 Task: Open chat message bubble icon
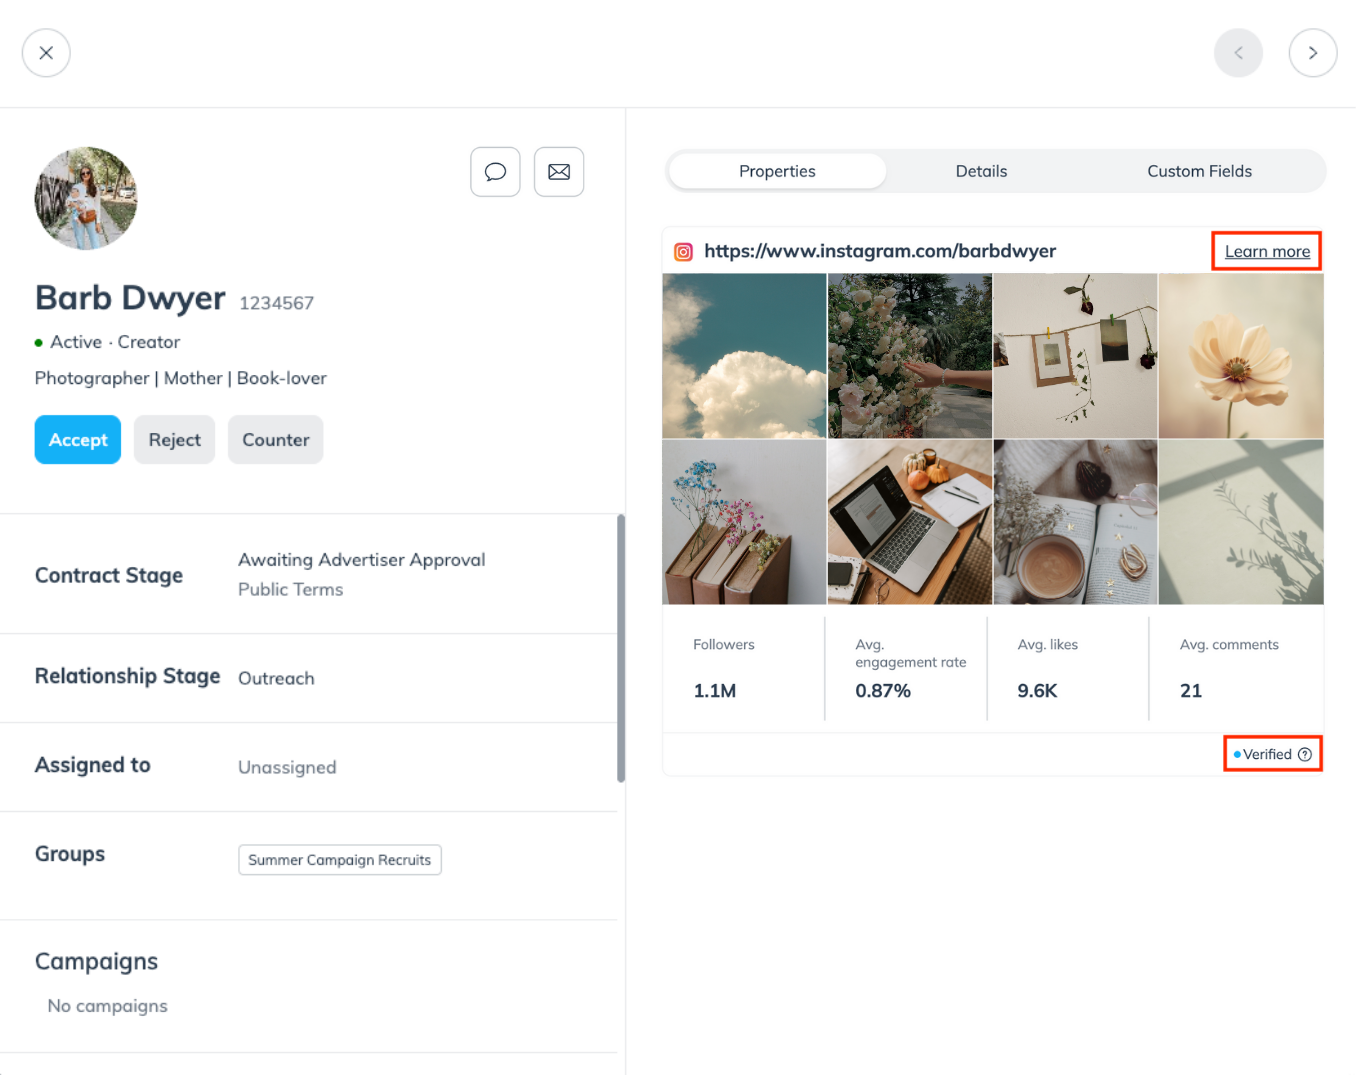tap(495, 172)
